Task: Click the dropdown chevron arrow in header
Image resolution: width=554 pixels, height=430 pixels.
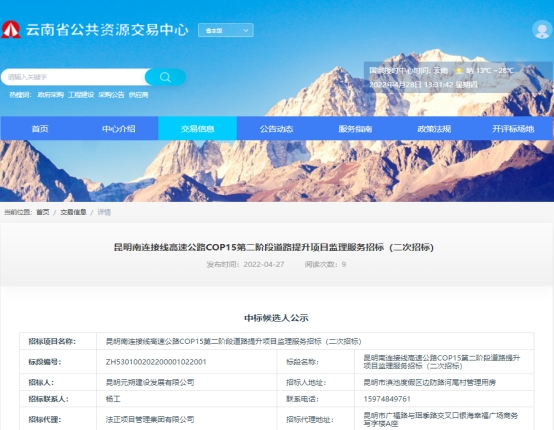Action: click(x=246, y=30)
